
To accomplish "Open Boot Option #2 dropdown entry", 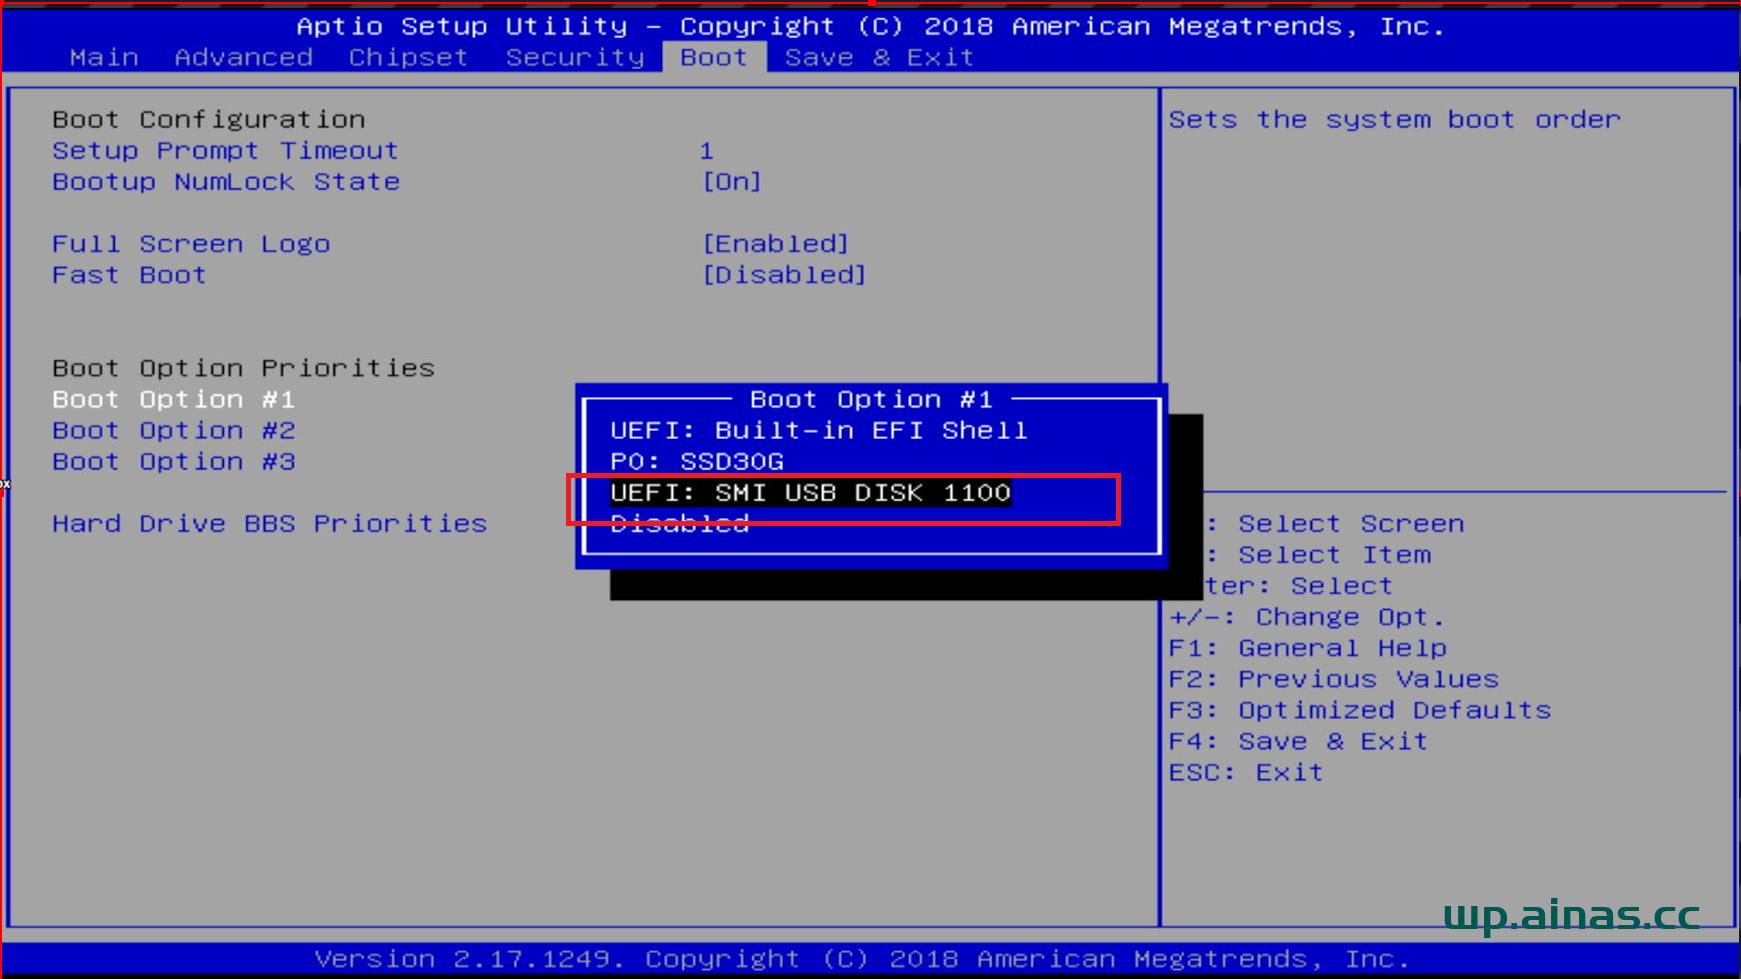I will point(173,431).
